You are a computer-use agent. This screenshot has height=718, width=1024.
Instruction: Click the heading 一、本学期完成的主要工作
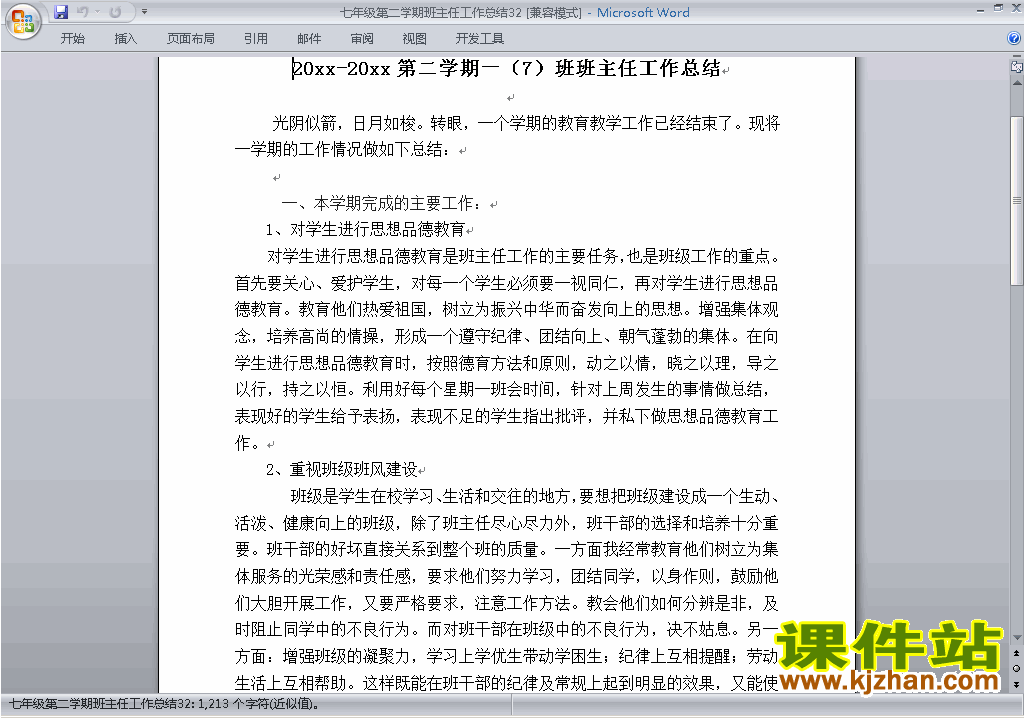(x=385, y=203)
